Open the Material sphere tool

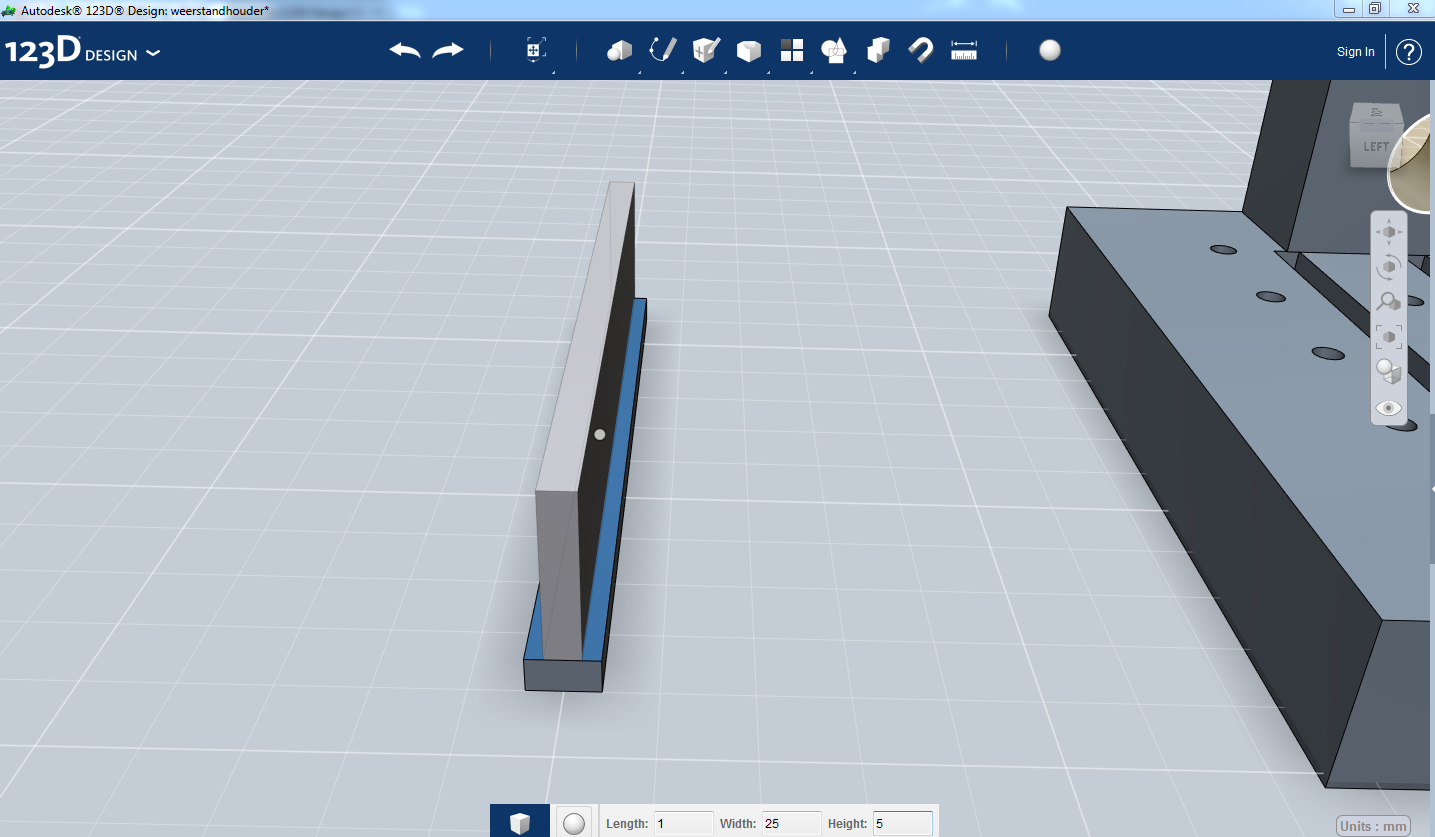pyautogui.click(x=1050, y=51)
